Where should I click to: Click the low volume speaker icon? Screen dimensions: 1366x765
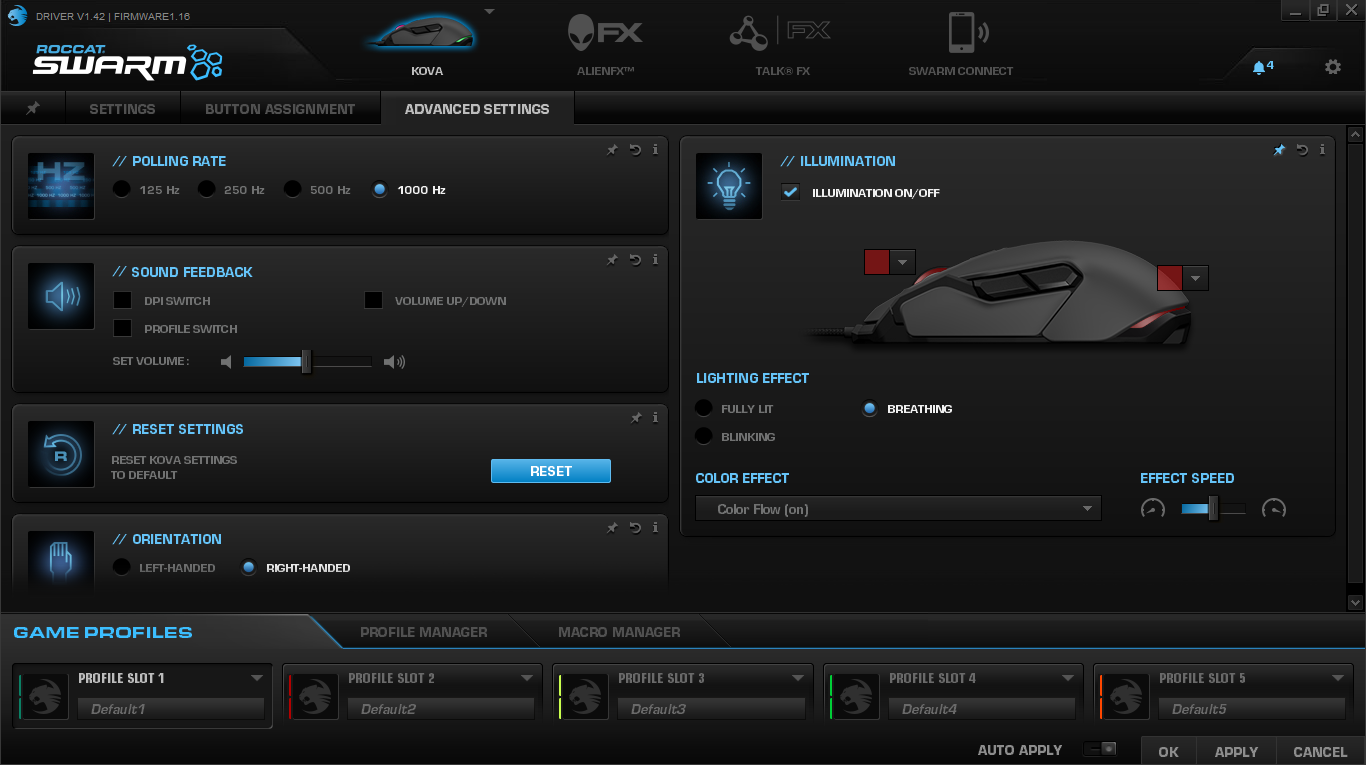click(226, 362)
